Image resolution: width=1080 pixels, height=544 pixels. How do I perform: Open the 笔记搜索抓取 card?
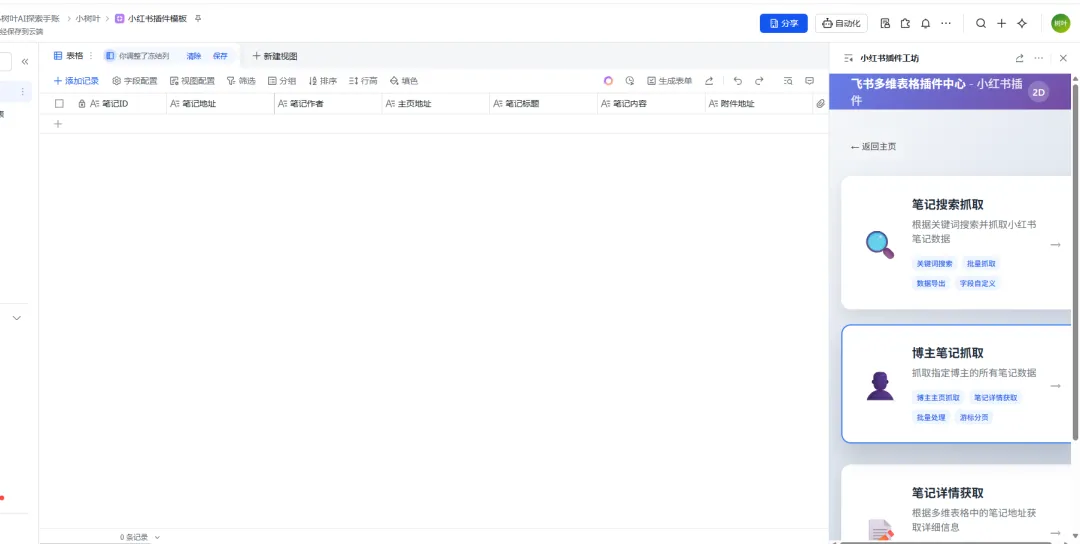point(957,243)
